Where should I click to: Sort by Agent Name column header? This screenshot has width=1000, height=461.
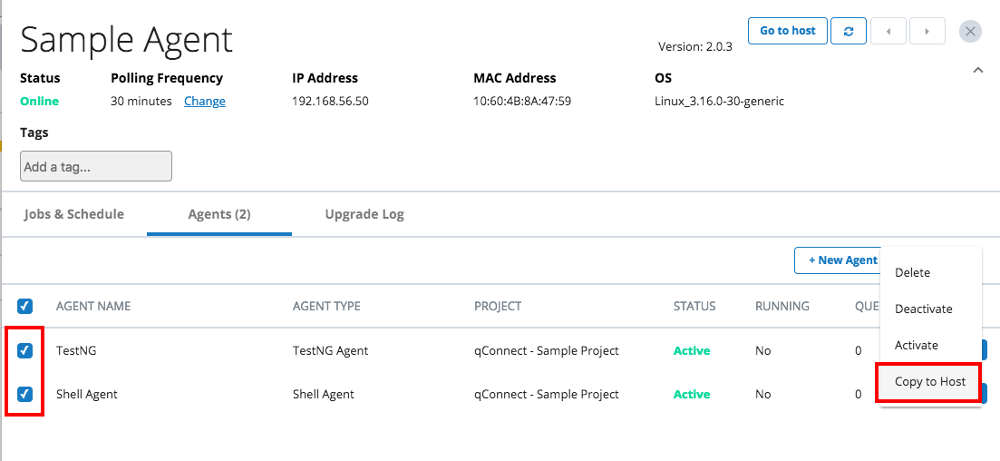pos(93,306)
